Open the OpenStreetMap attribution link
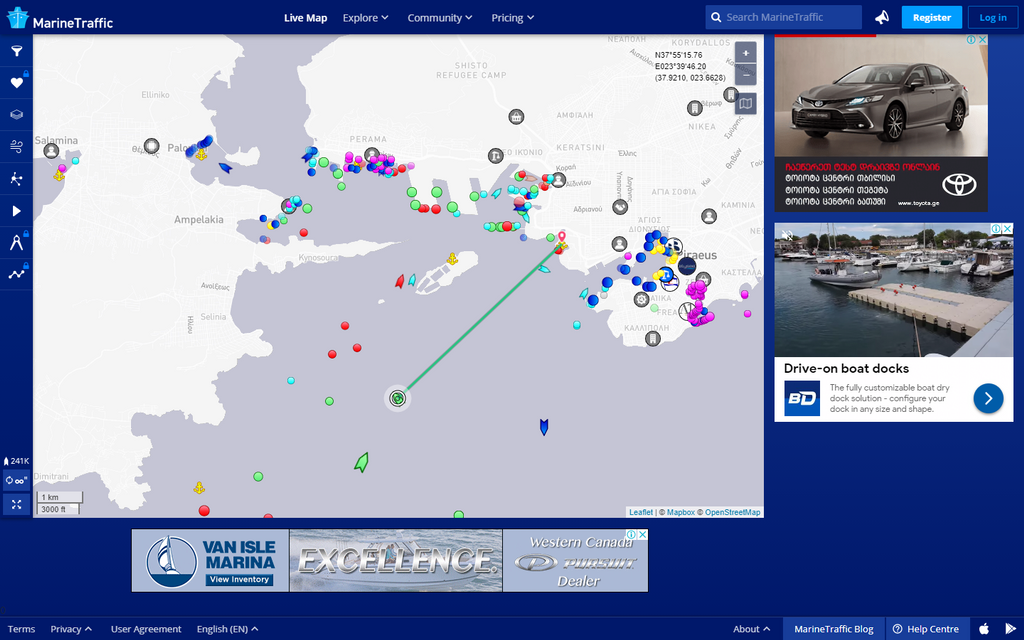The image size is (1024, 640). (x=732, y=512)
